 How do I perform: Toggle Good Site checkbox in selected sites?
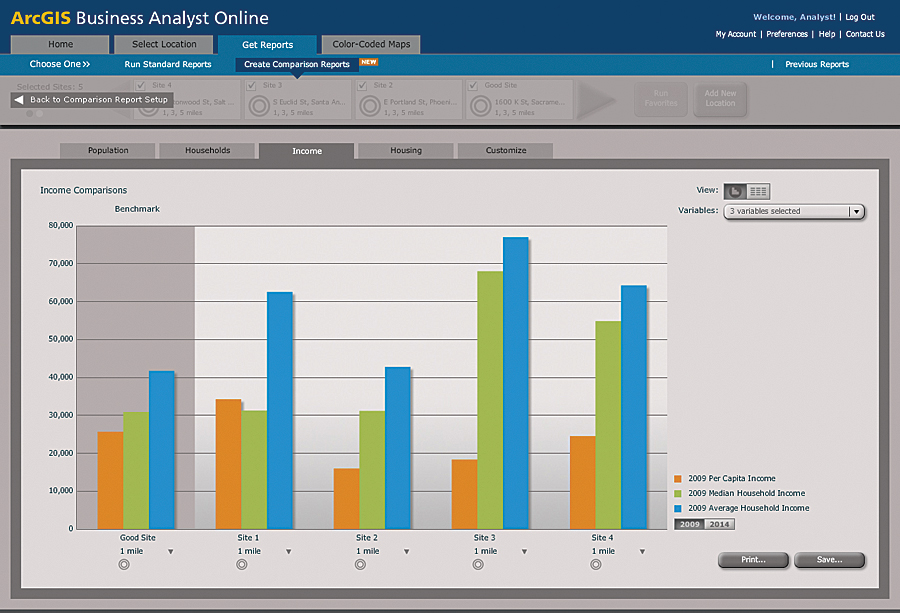[x=473, y=86]
